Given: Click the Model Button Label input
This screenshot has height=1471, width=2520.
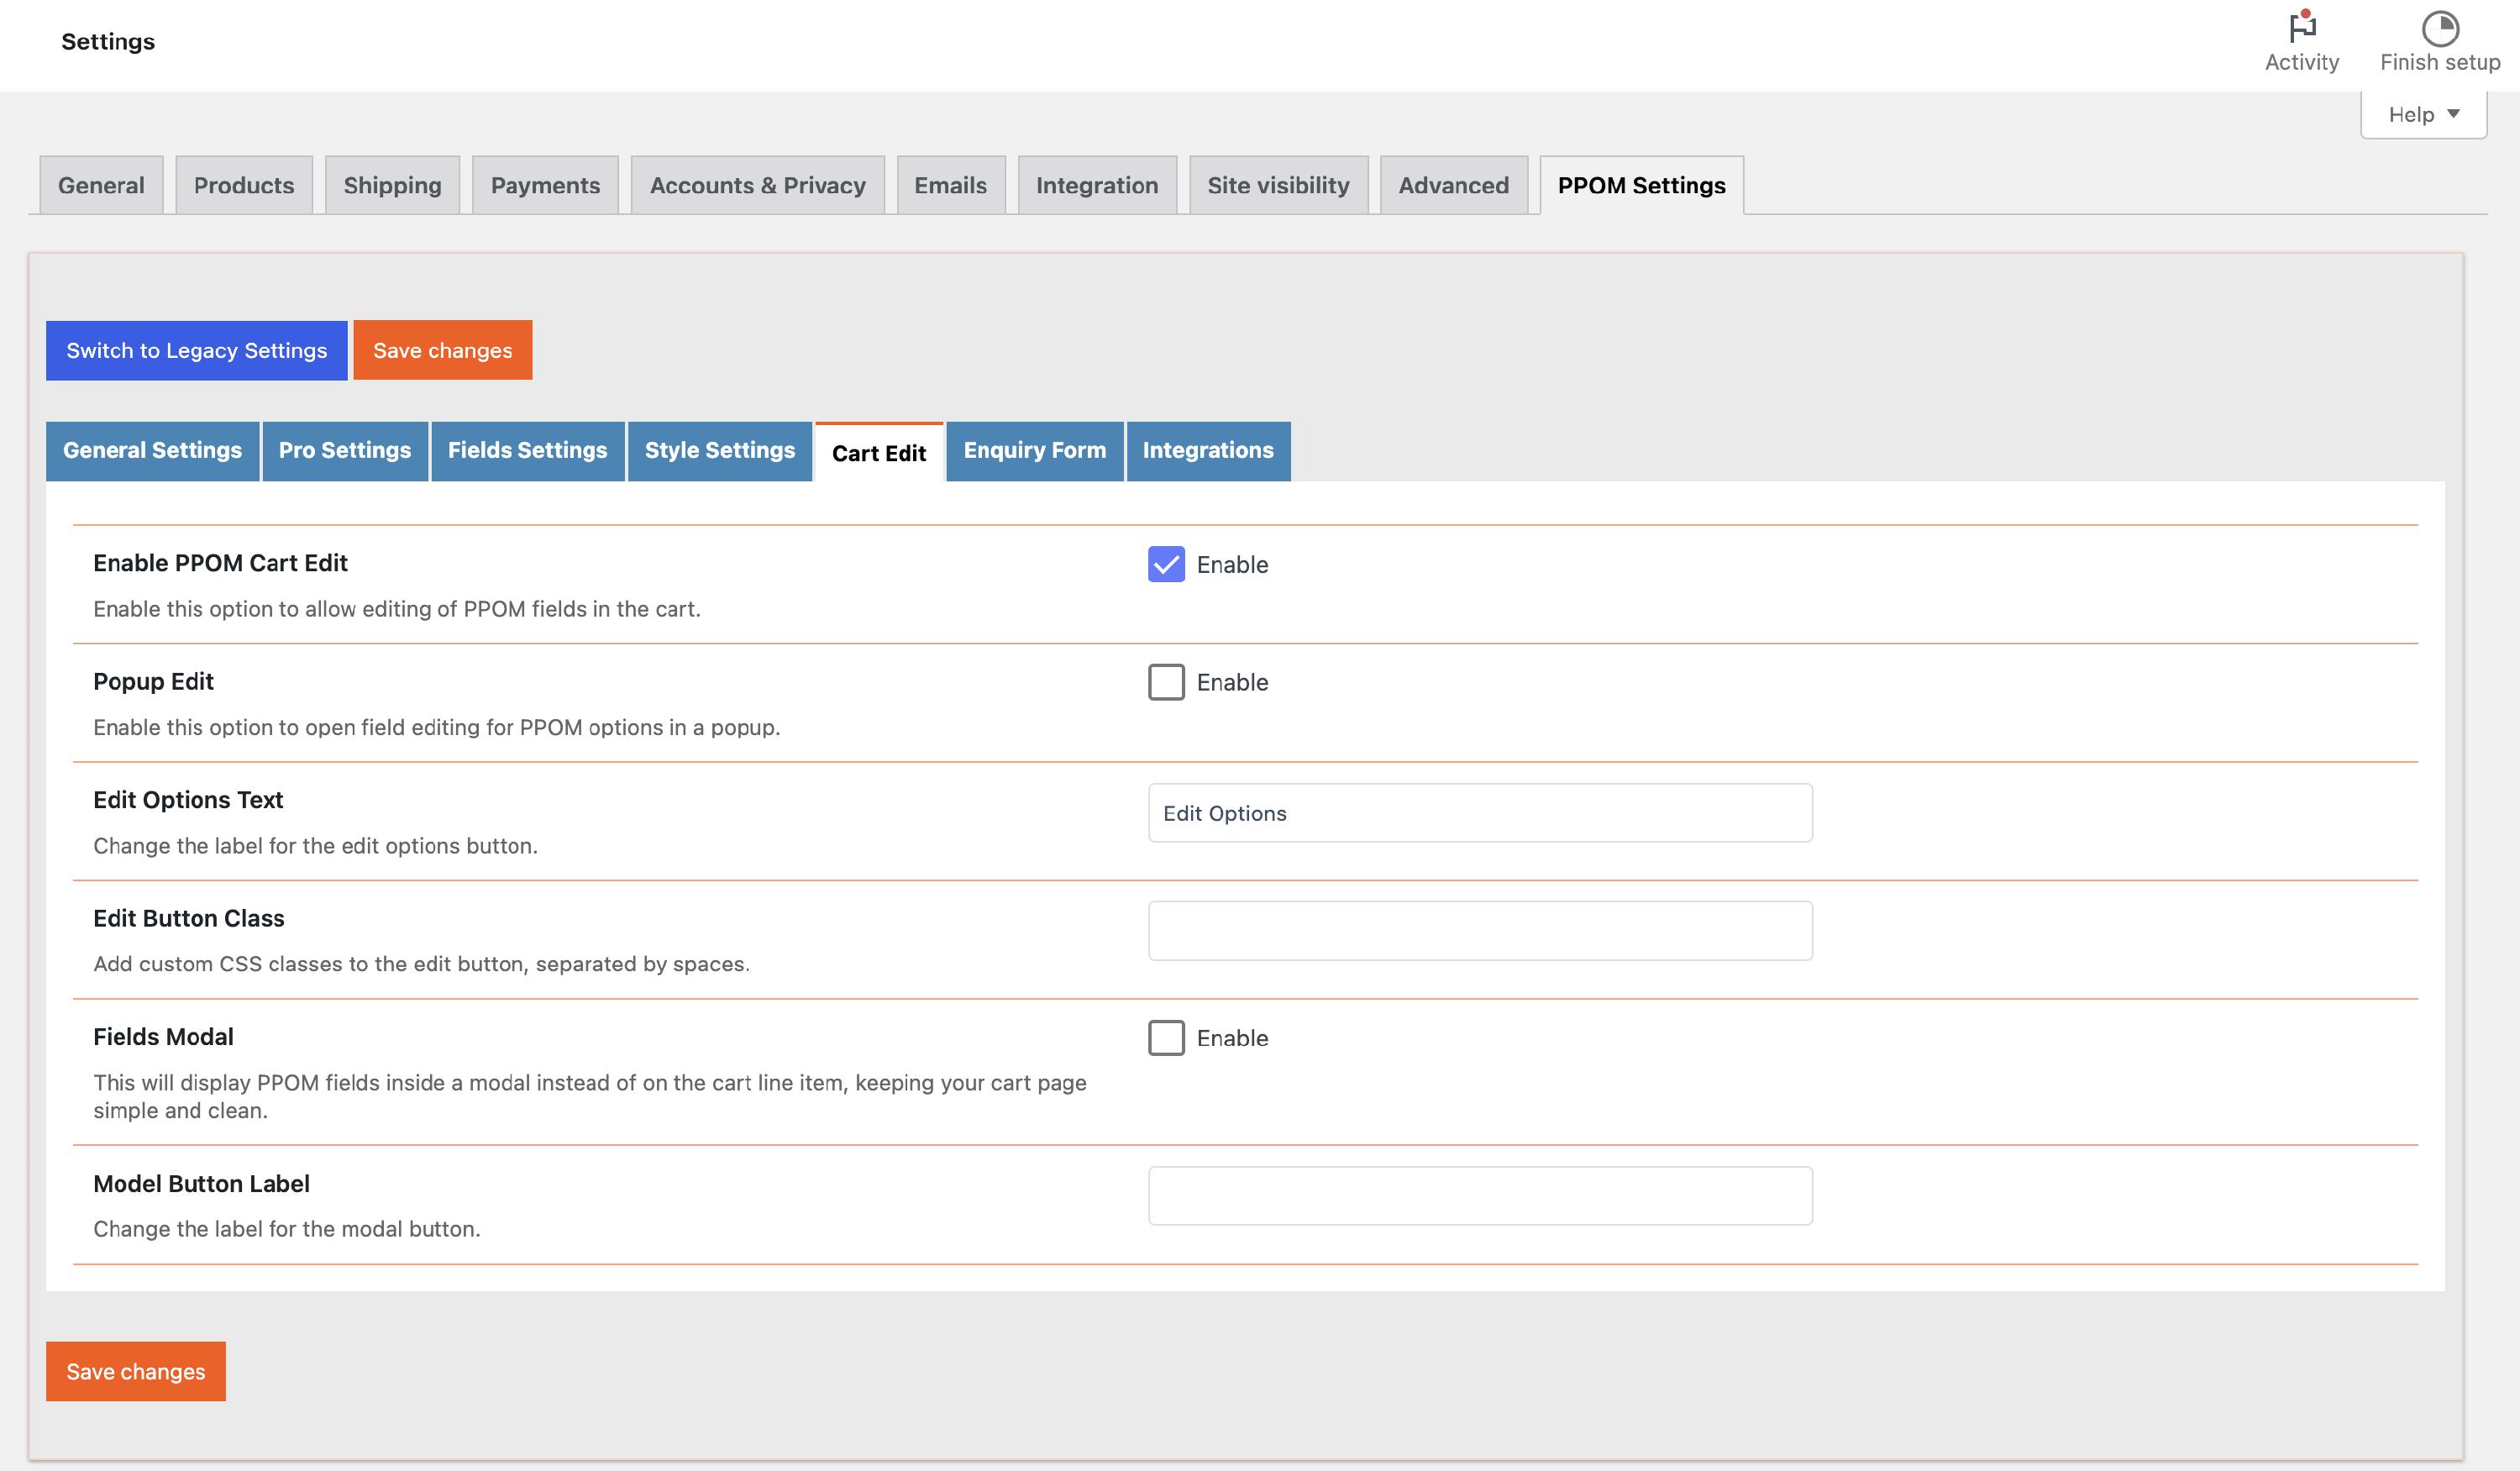Looking at the screenshot, I should [1479, 1195].
